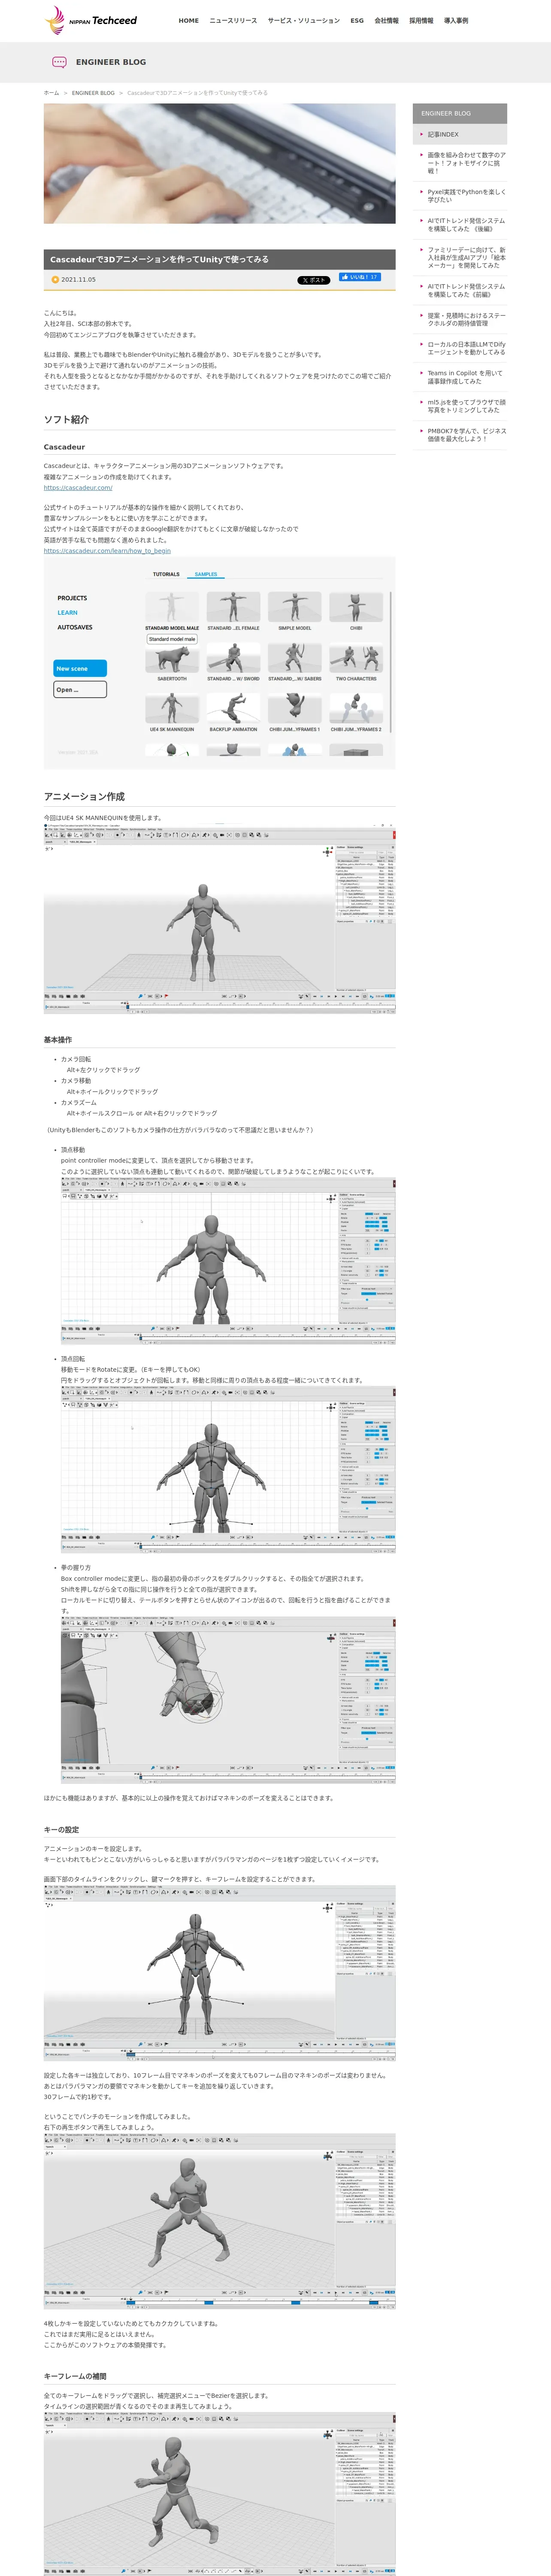Select AUTOSAVES in Cascadeur start screen

tap(75, 627)
